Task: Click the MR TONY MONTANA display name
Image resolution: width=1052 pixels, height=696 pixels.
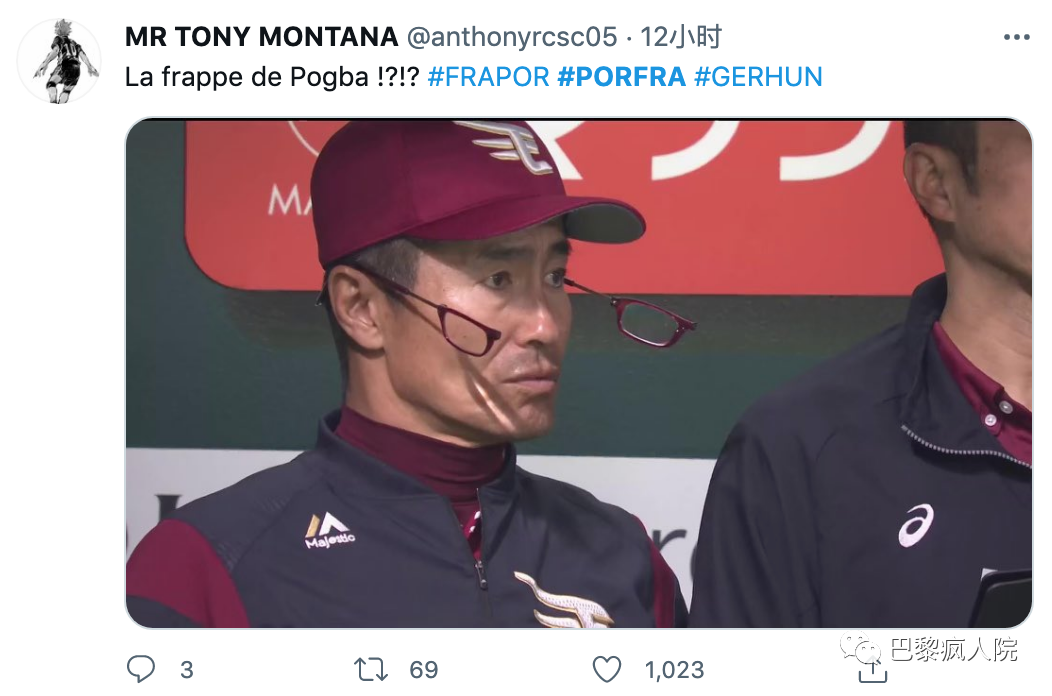Action: tap(261, 38)
